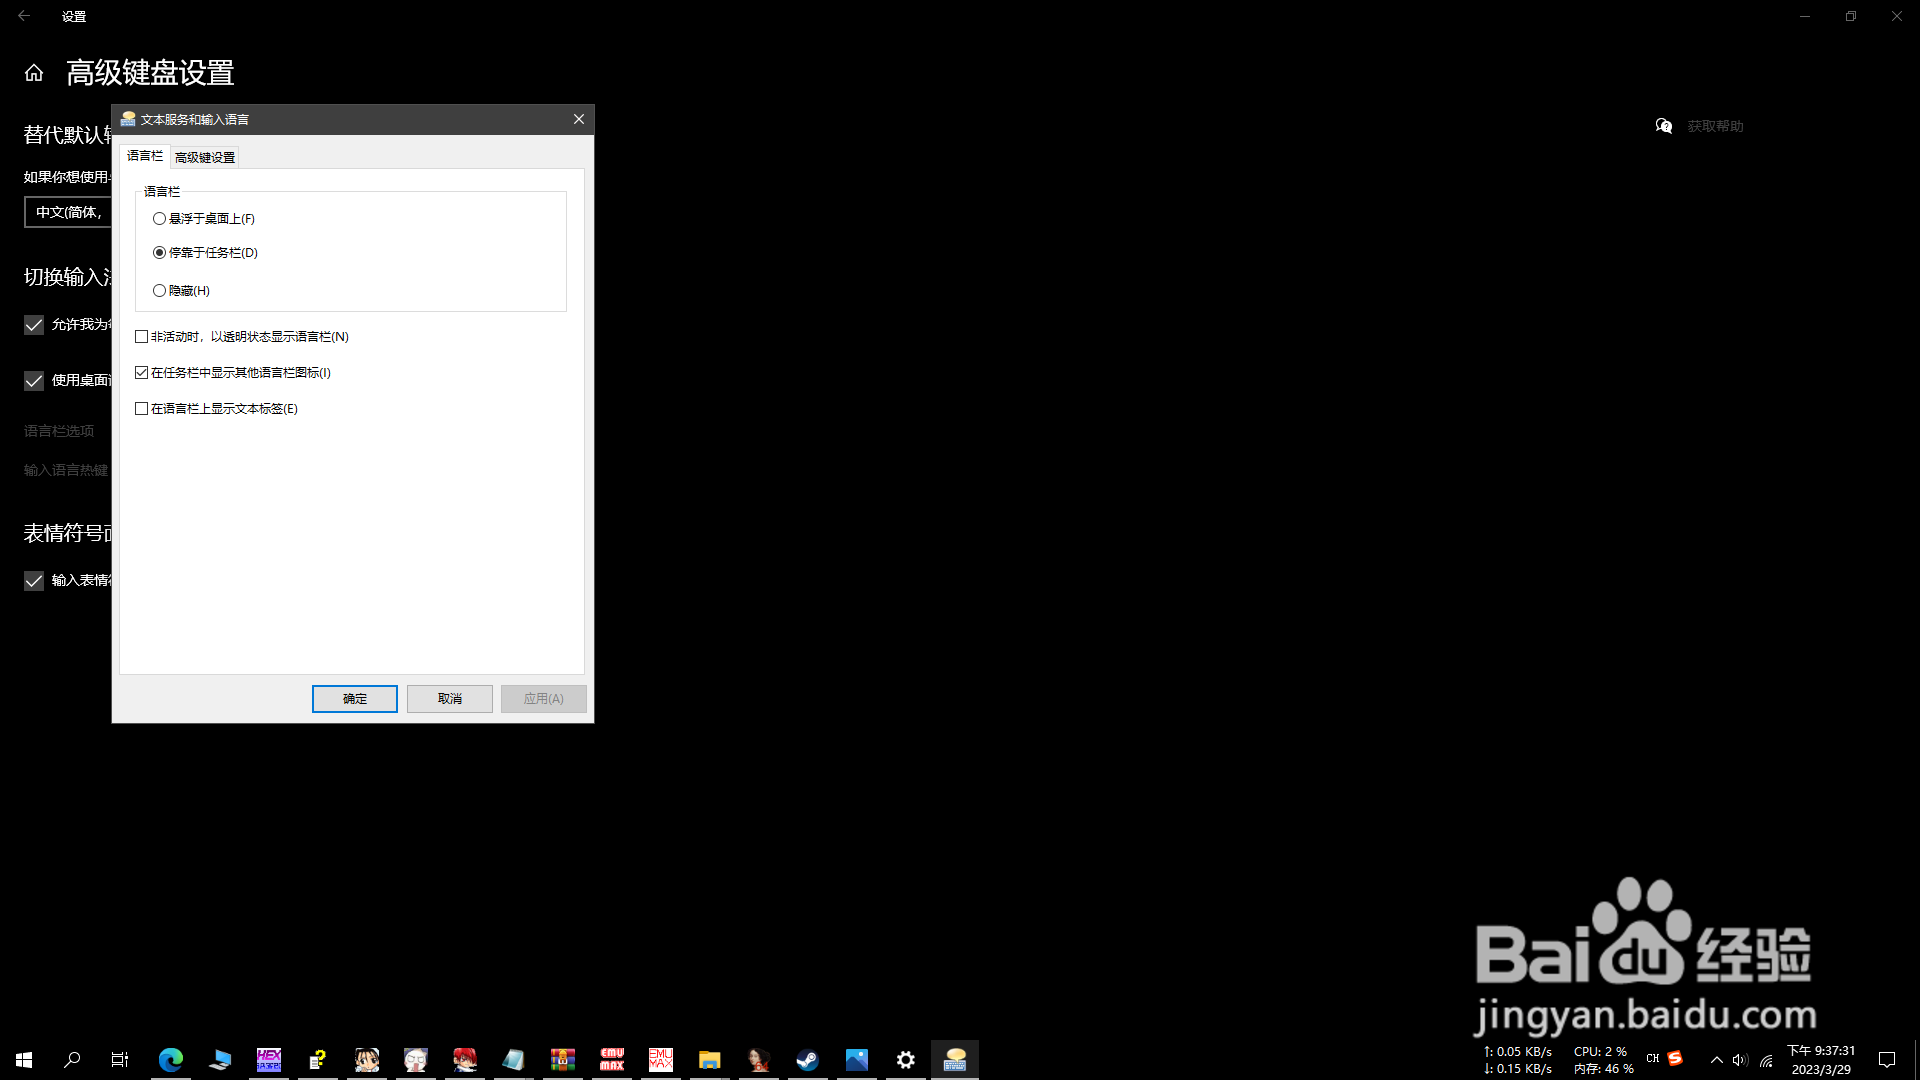1920x1080 pixels.
Task: Open Task View on the taskbar
Action: tap(119, 1059)
